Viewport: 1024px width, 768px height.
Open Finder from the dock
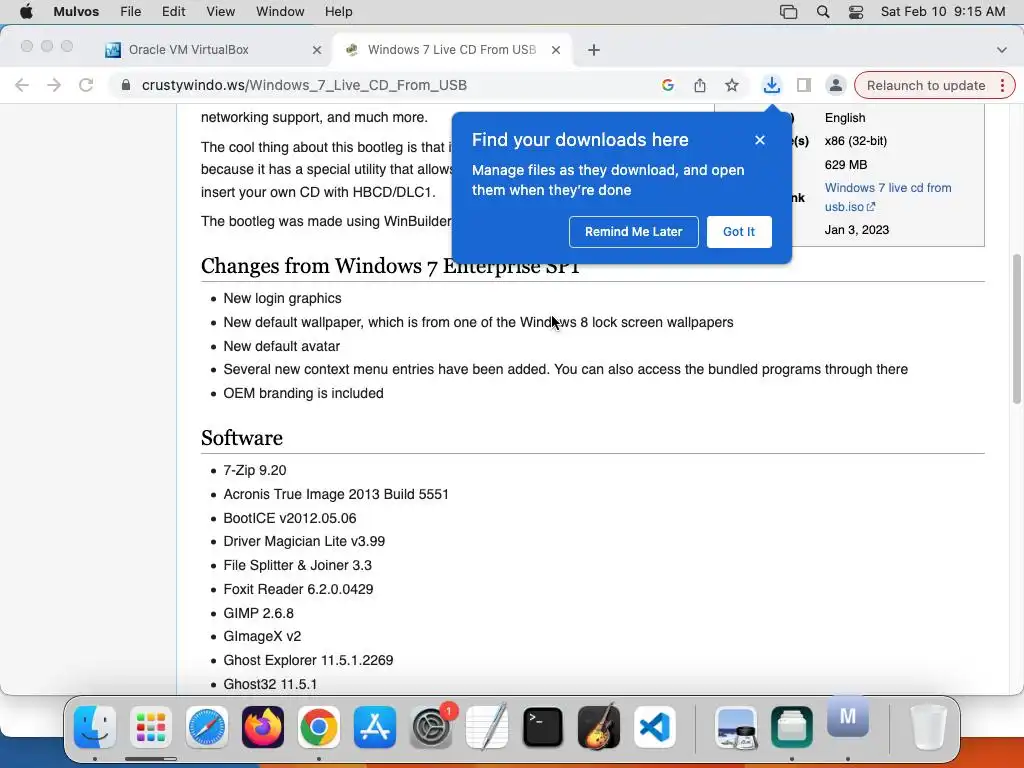tap(95, 727)
